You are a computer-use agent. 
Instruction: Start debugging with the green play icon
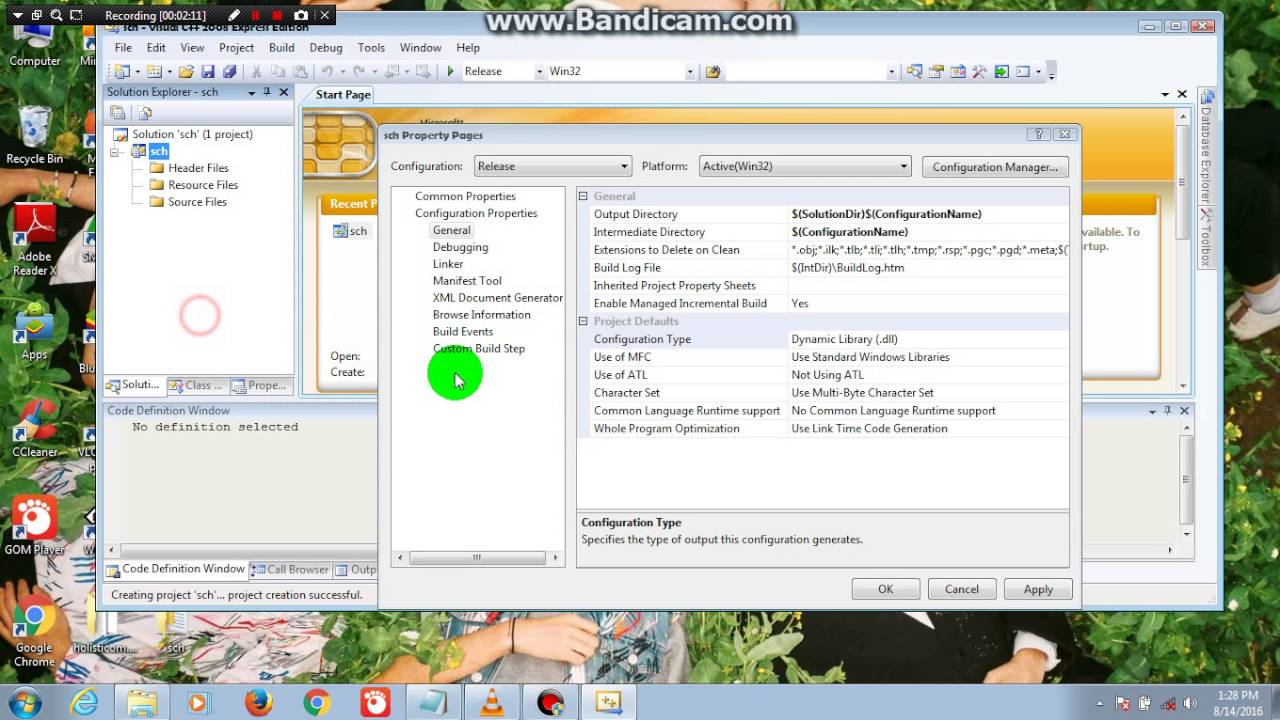click(x=450, y=71)
